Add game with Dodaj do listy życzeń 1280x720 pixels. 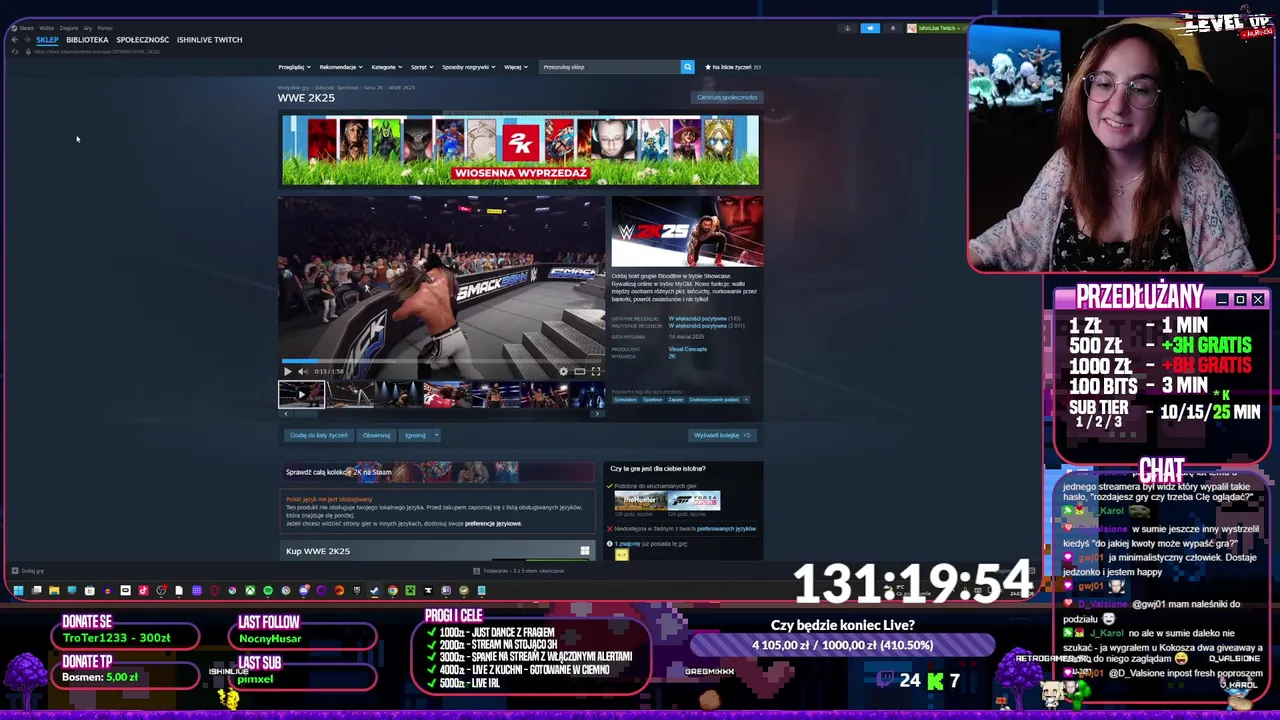point(319,435)
